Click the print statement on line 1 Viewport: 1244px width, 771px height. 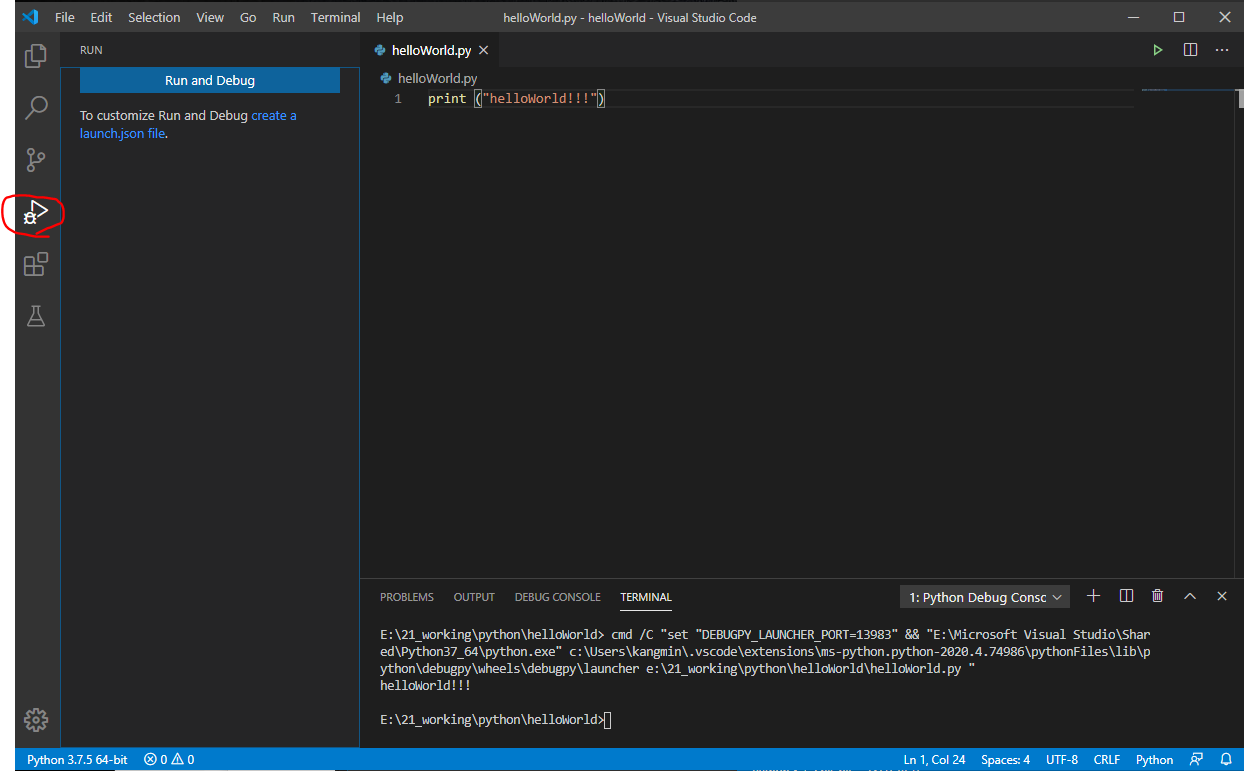click(517, 98)
